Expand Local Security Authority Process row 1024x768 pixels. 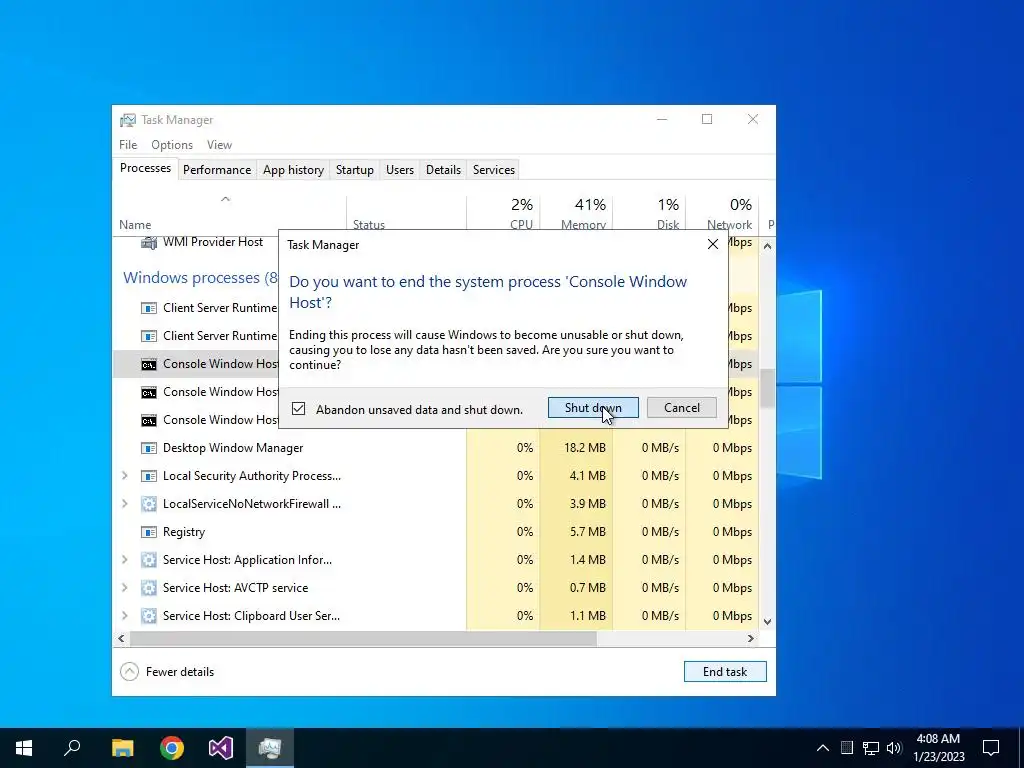[125, 476]
